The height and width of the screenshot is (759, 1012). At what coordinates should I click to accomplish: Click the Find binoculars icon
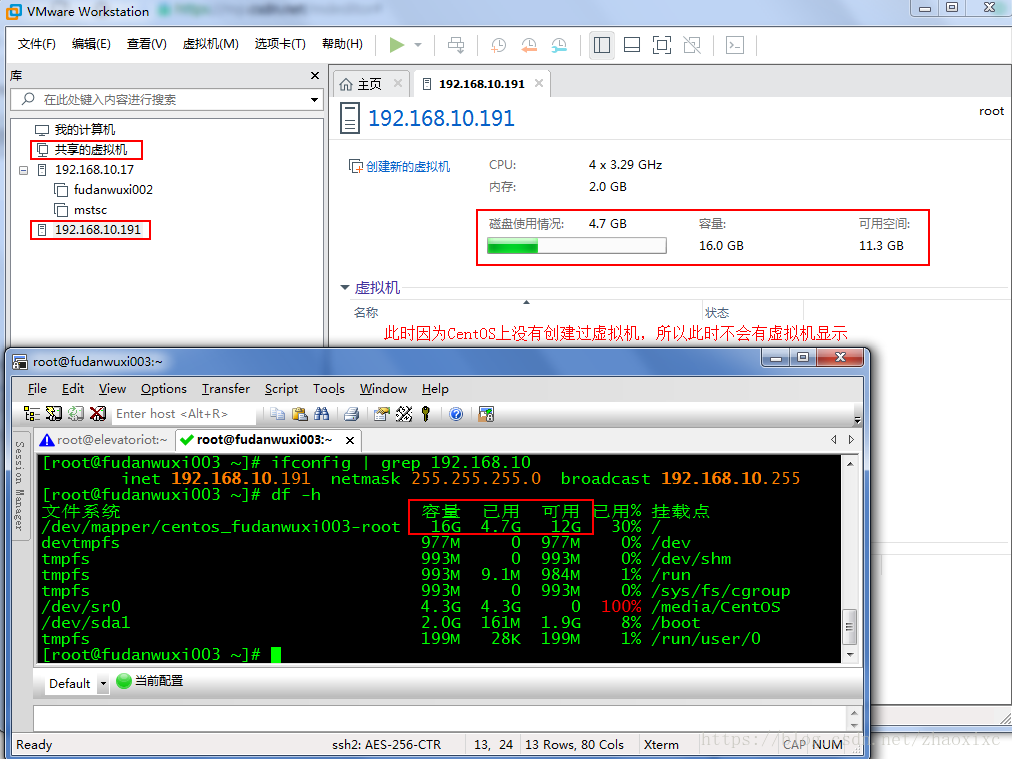(x=321, y=414)
